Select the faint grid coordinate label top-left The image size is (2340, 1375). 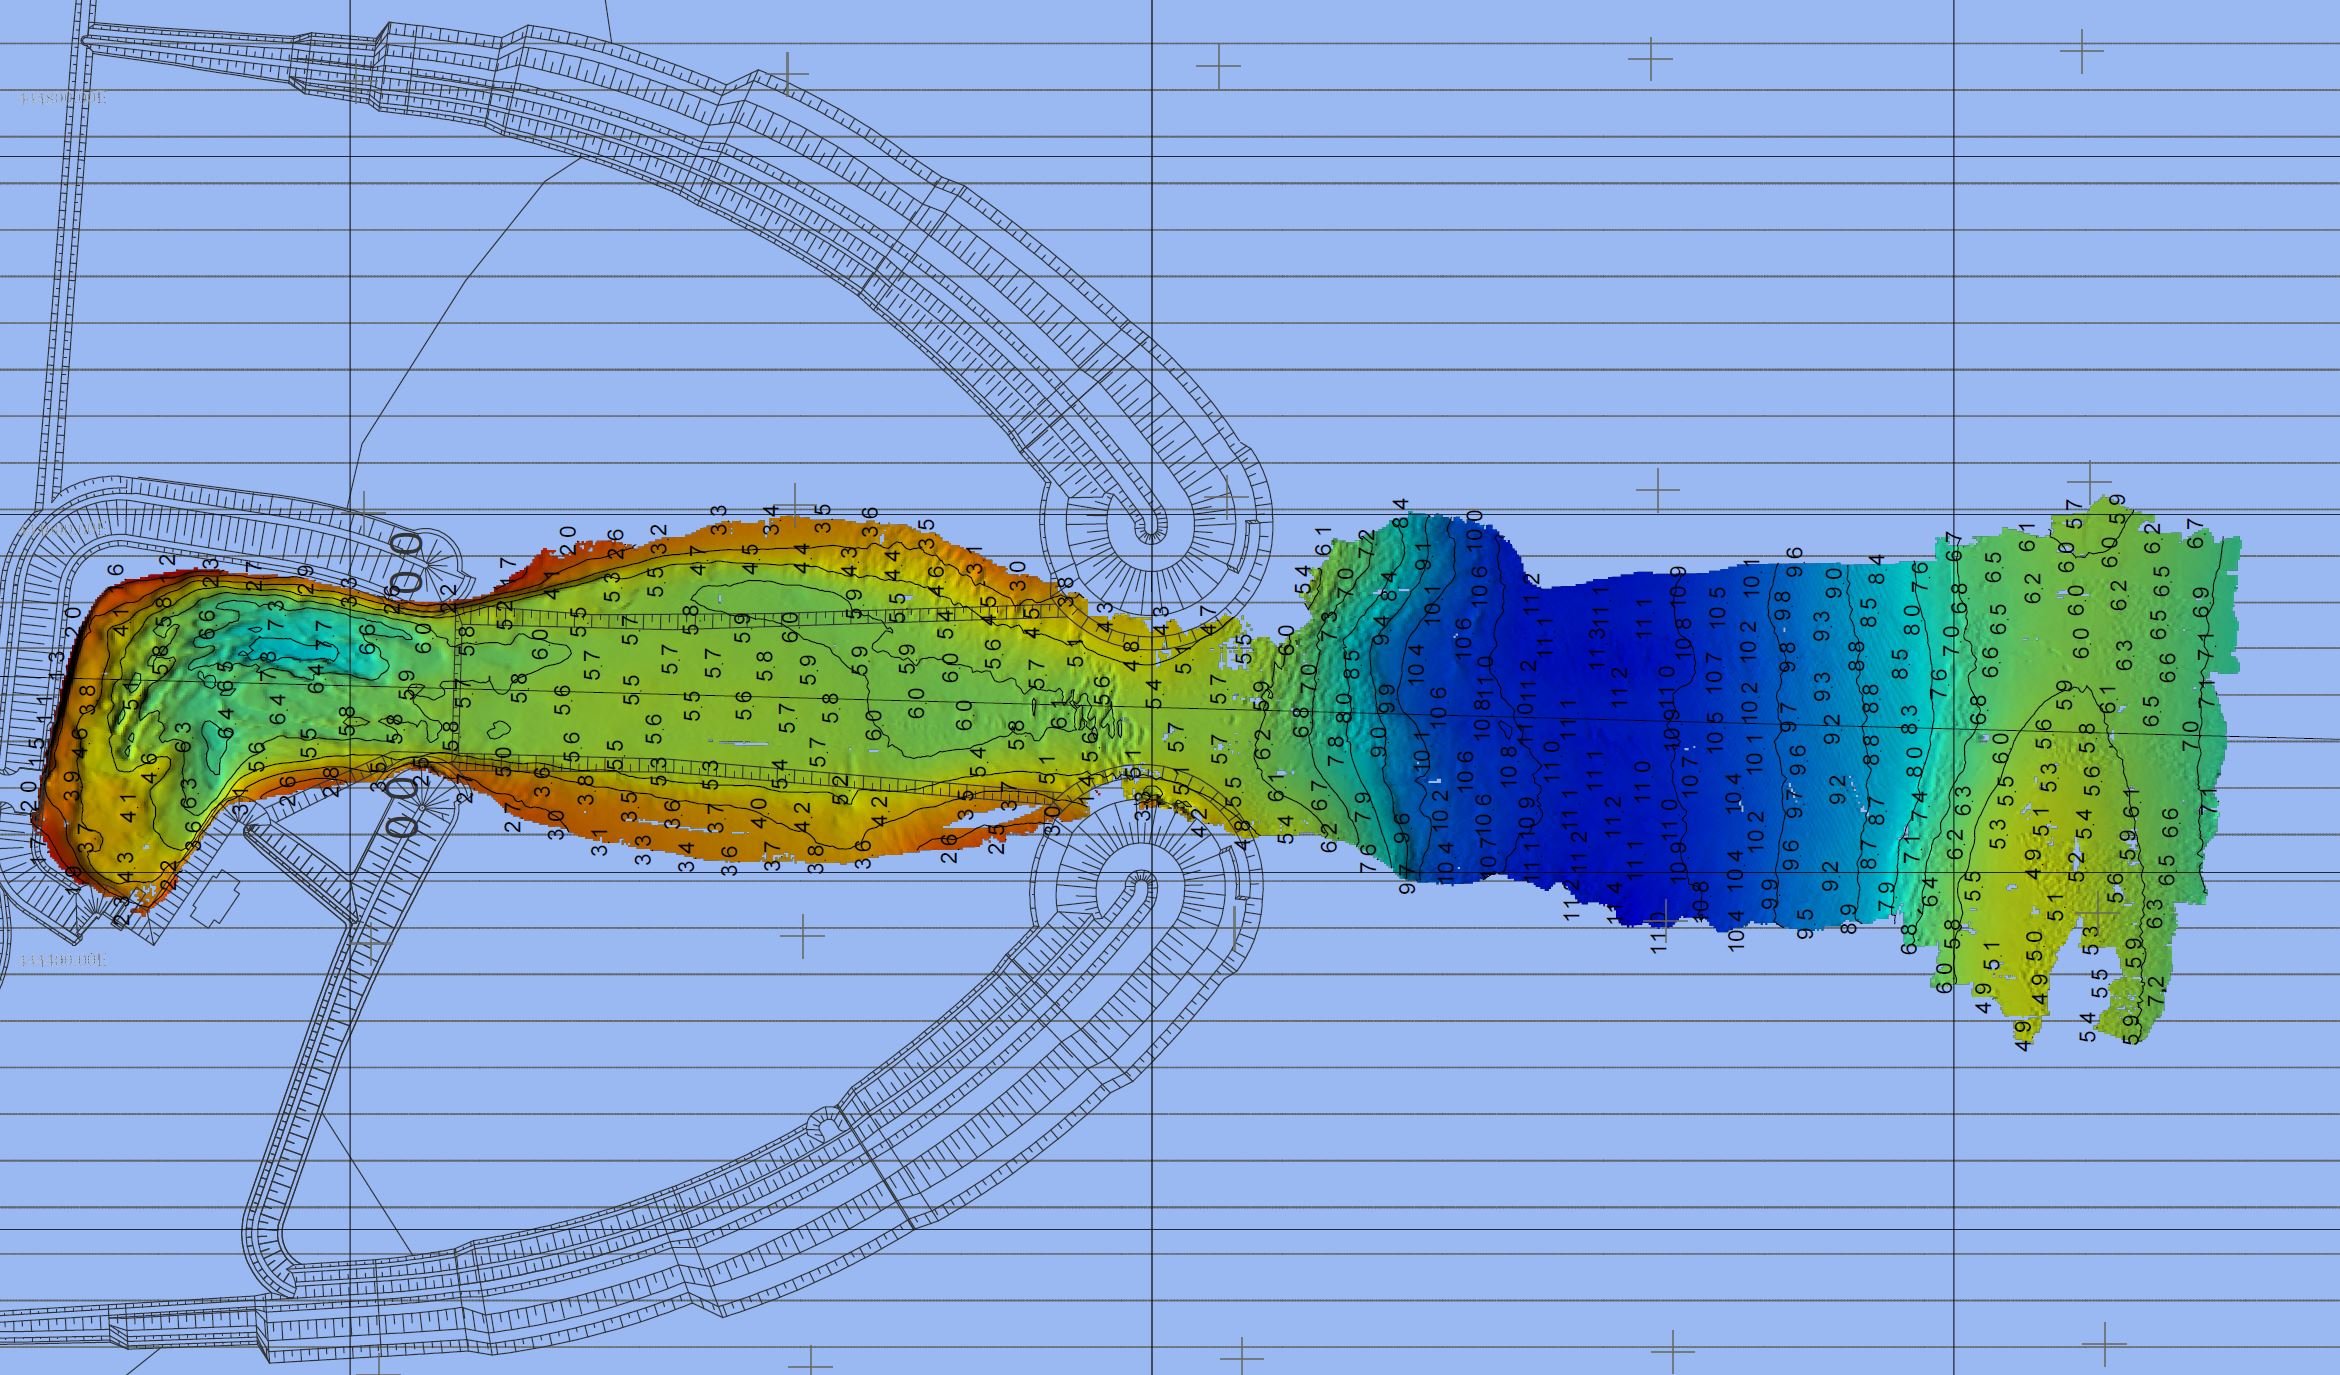[x=63, y=98]
